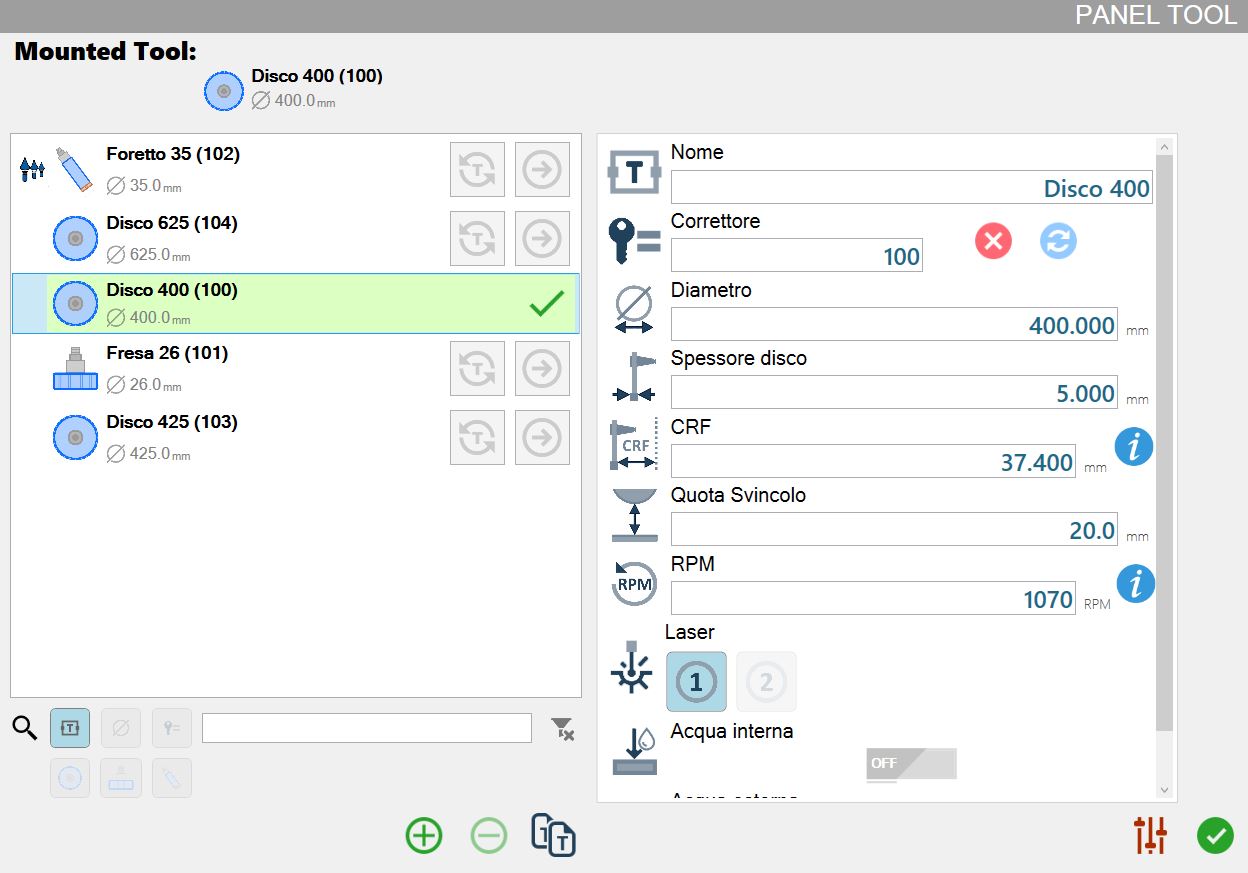
Task: Click the arrow button on Fresa 26 row
Action: click(x=542, y=368)
